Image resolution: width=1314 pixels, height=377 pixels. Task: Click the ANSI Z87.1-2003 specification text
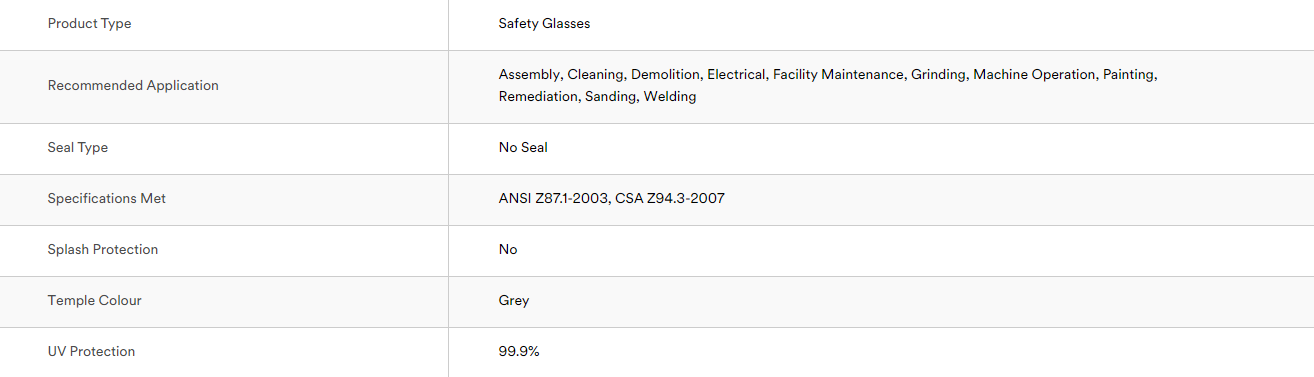coord(553,199)
